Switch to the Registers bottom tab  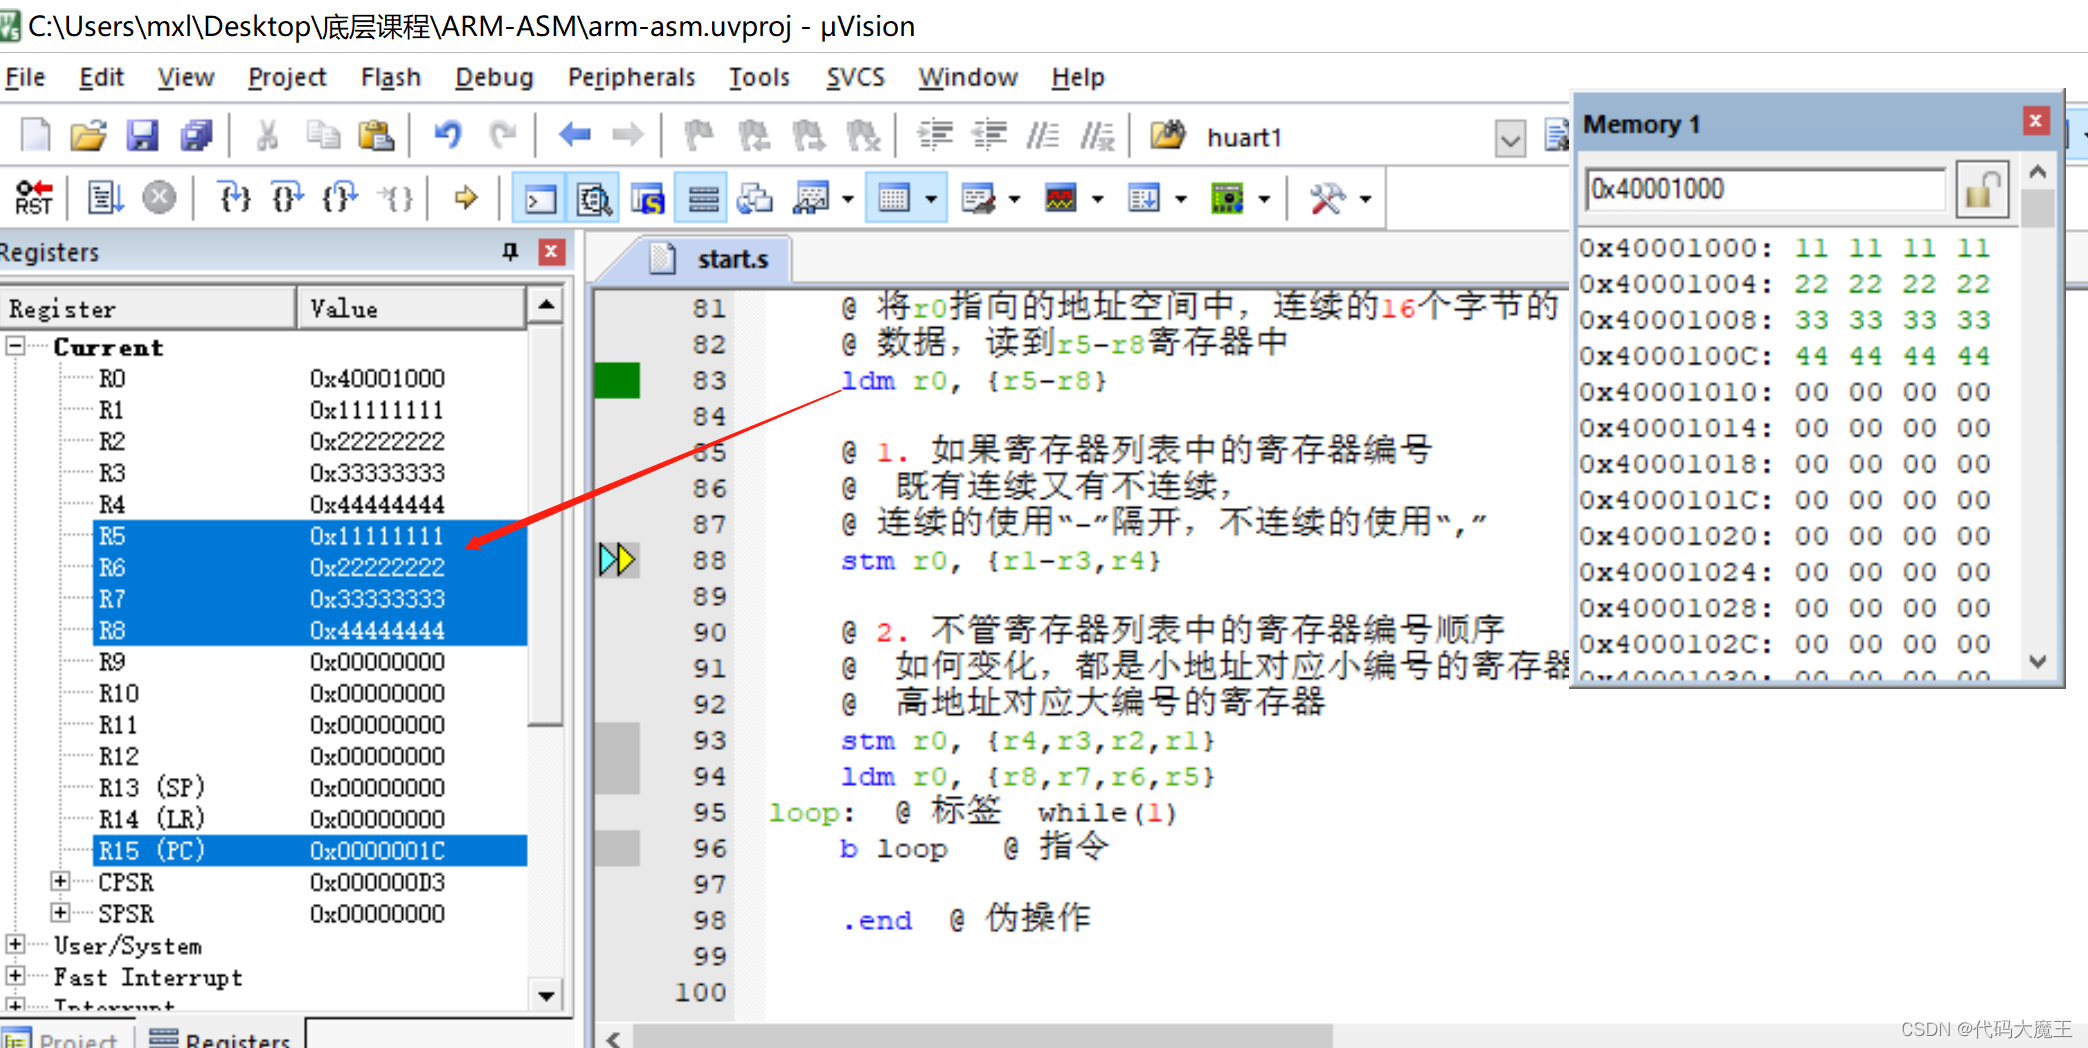click(222, 1038)
